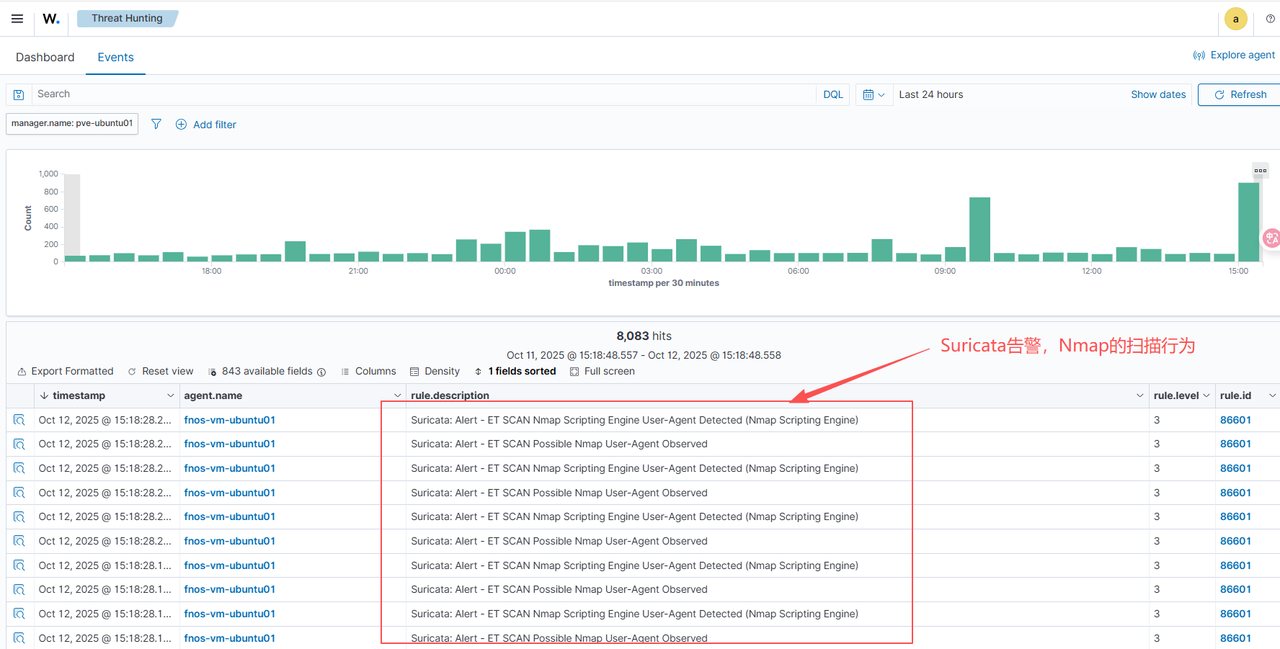Select the Events tab
This screenshot has width=1280, height=649.
point(115,57)
